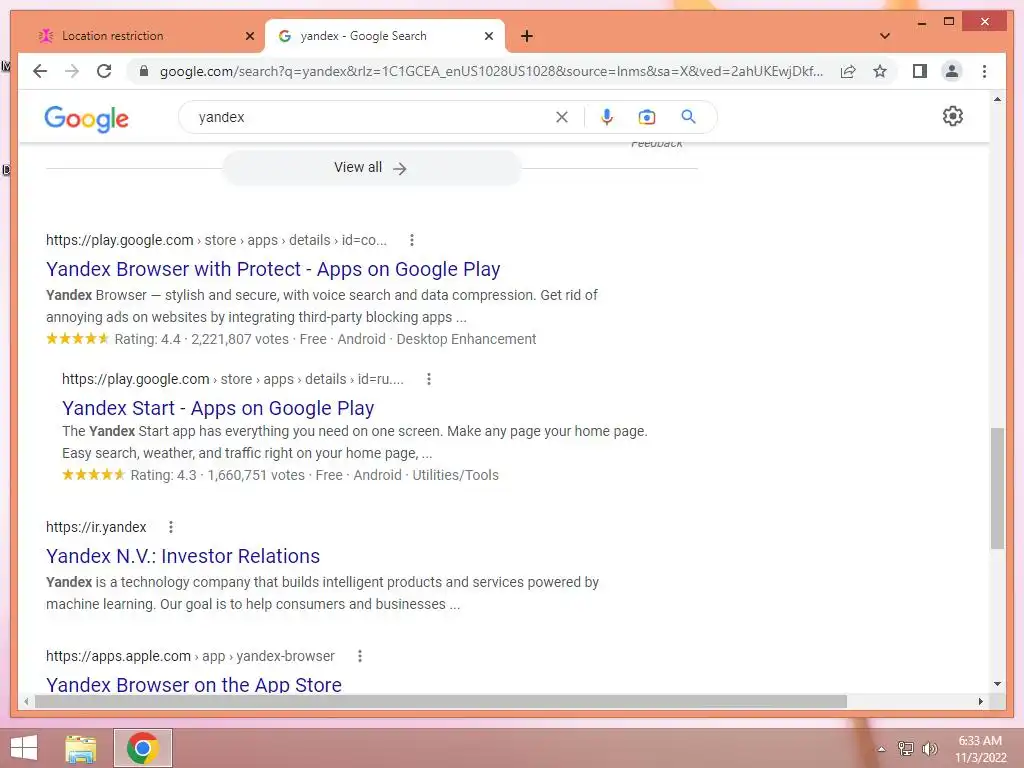The width and height of the screenshot is (1024, 768).
Task: Click the play.google.com URL of Yandex Start
Action: [x=232, y=379]
